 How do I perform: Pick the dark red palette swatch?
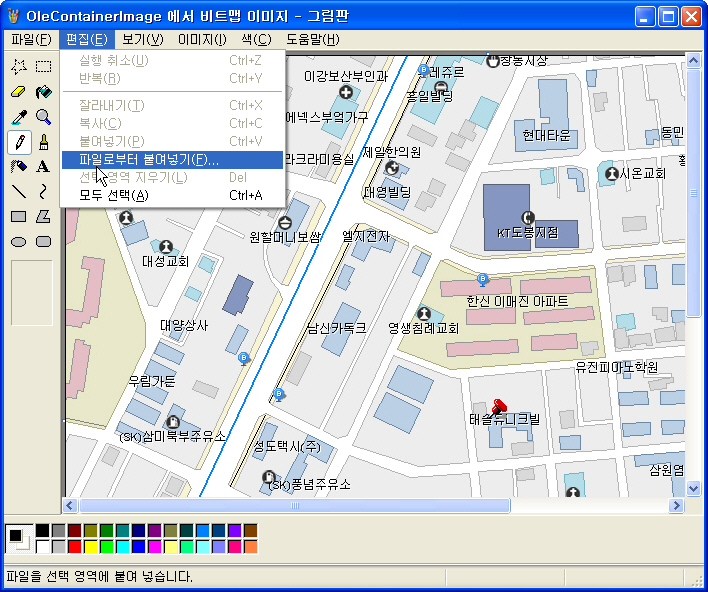click(75, 531)
